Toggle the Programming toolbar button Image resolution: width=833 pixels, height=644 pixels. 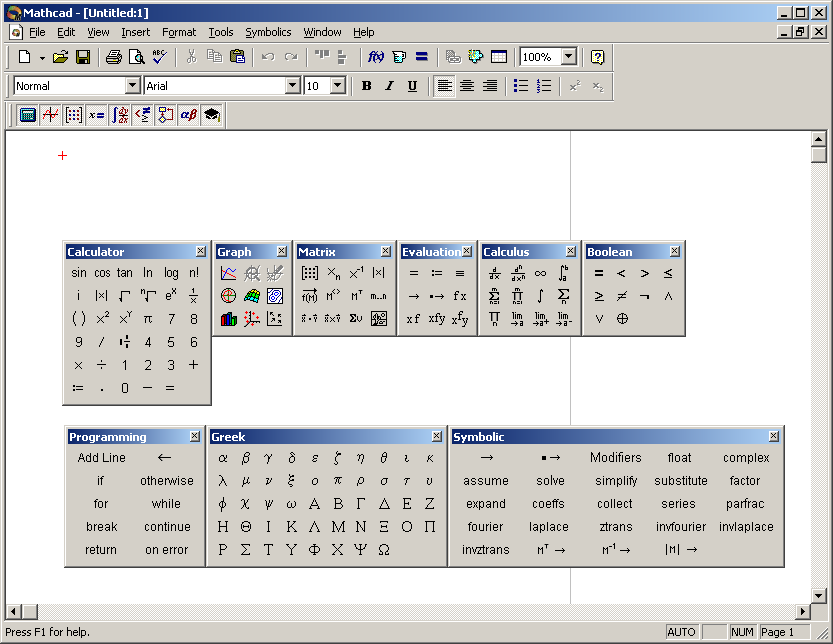point(166,115)
